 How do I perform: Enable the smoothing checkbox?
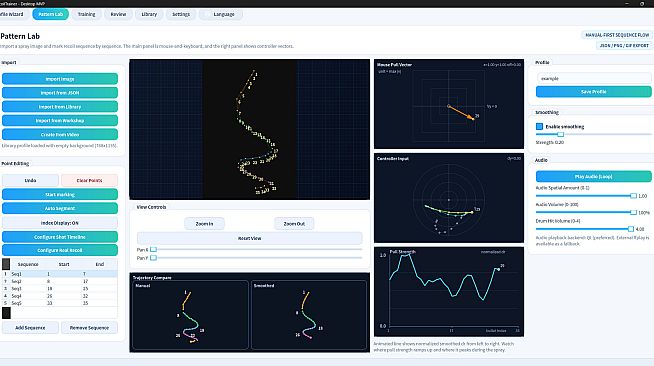[539, 126]
